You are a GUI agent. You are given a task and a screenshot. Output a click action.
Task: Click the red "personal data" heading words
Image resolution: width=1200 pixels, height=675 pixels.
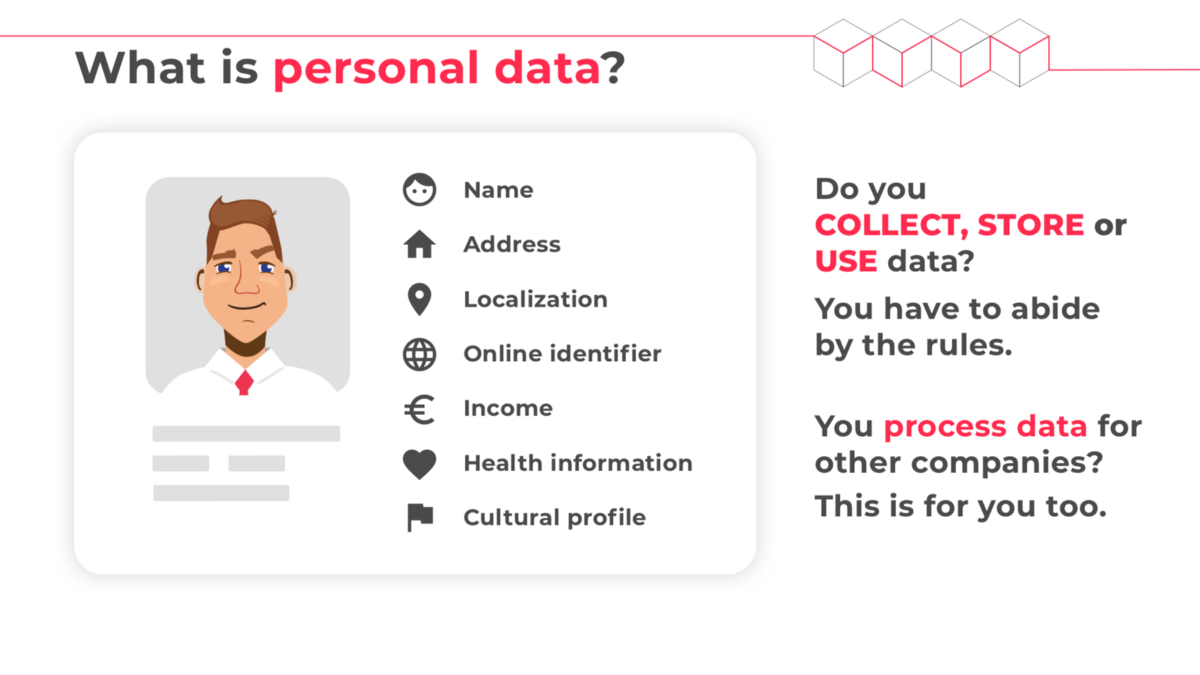pos(437,68)
